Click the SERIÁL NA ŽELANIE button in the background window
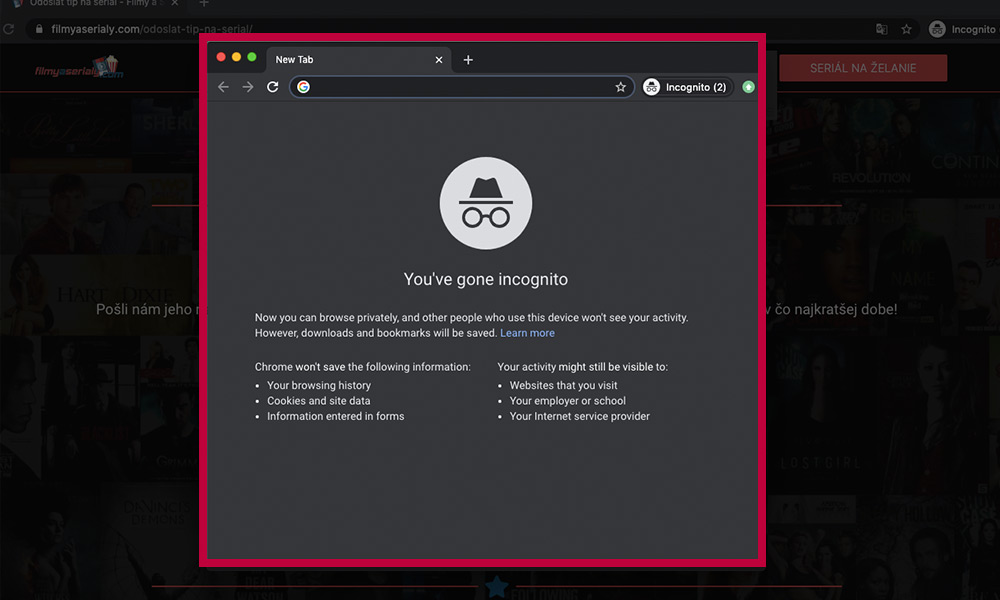Screen dimensions: 1000x600 (x=863, y=68)
